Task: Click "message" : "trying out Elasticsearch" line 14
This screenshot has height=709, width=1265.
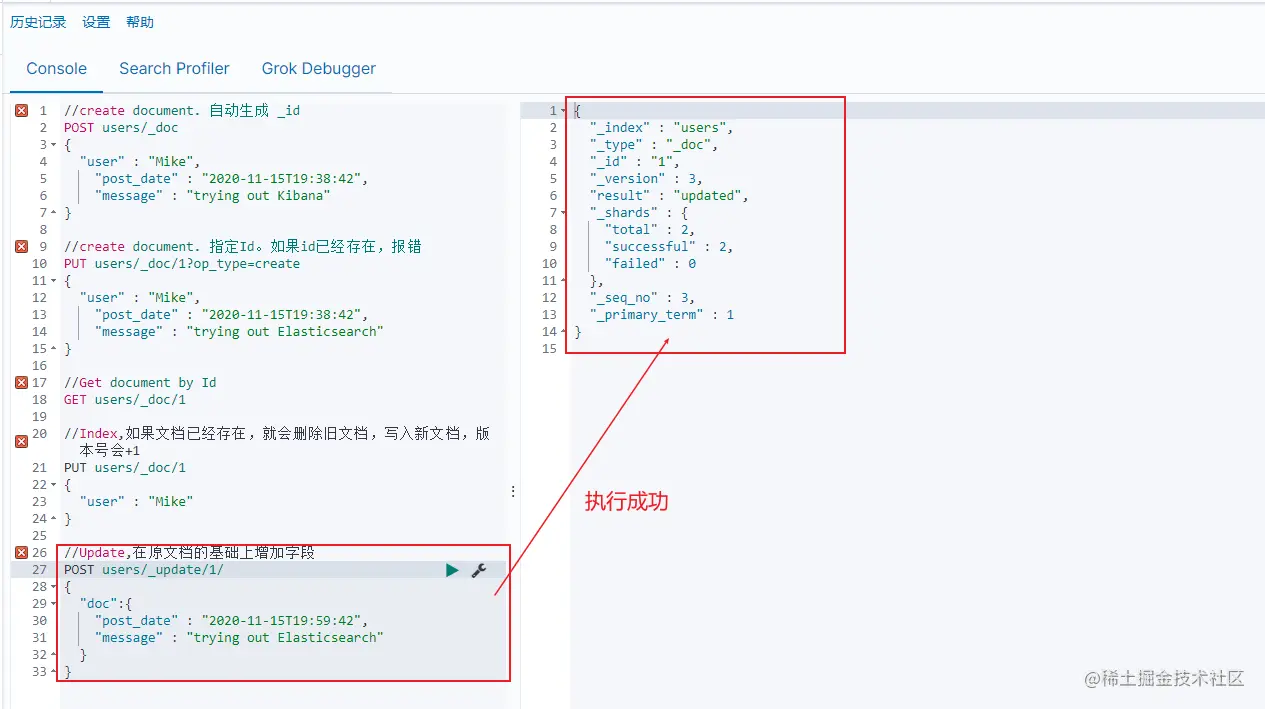Action: click(x=239, y=332)
